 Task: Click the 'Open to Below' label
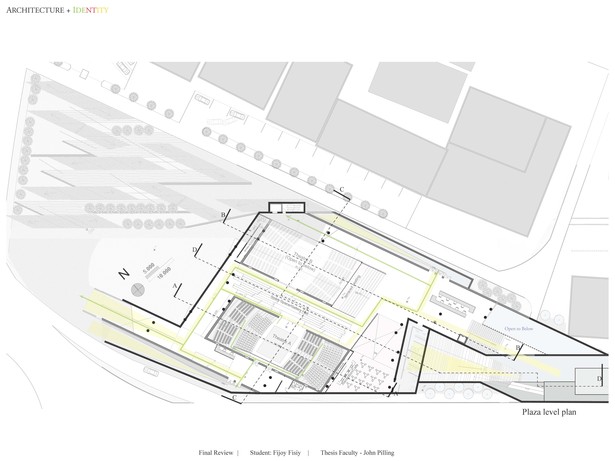point(519,328)
